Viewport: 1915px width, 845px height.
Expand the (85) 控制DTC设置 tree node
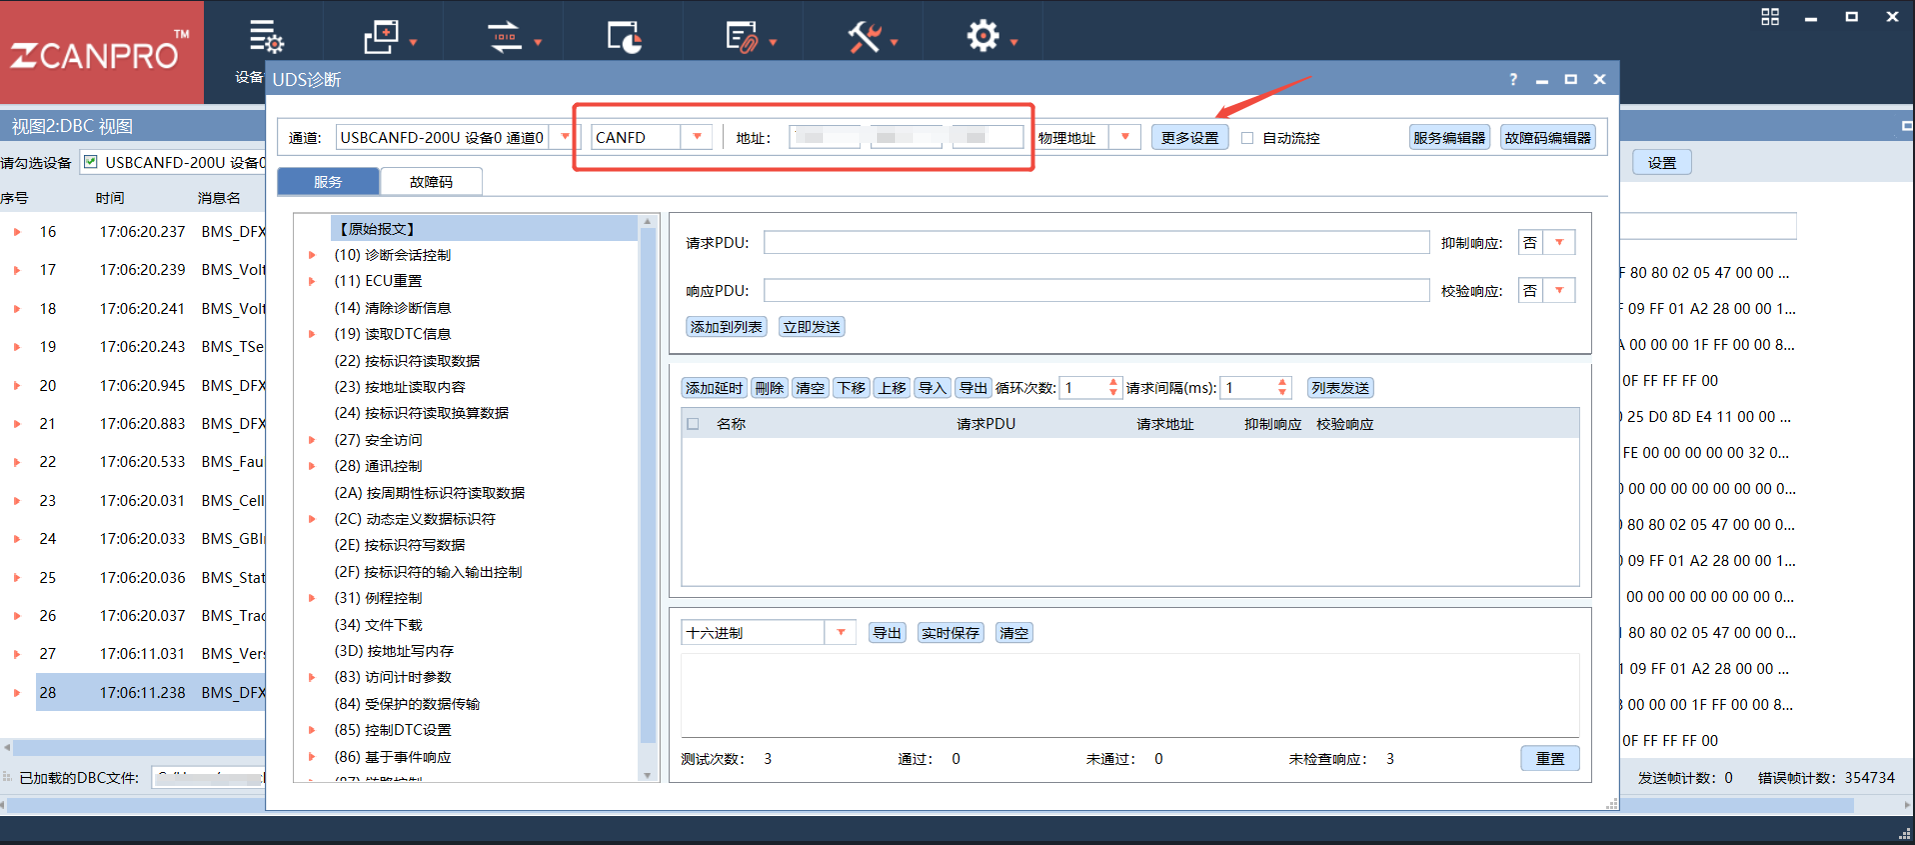tap(312, 730)
